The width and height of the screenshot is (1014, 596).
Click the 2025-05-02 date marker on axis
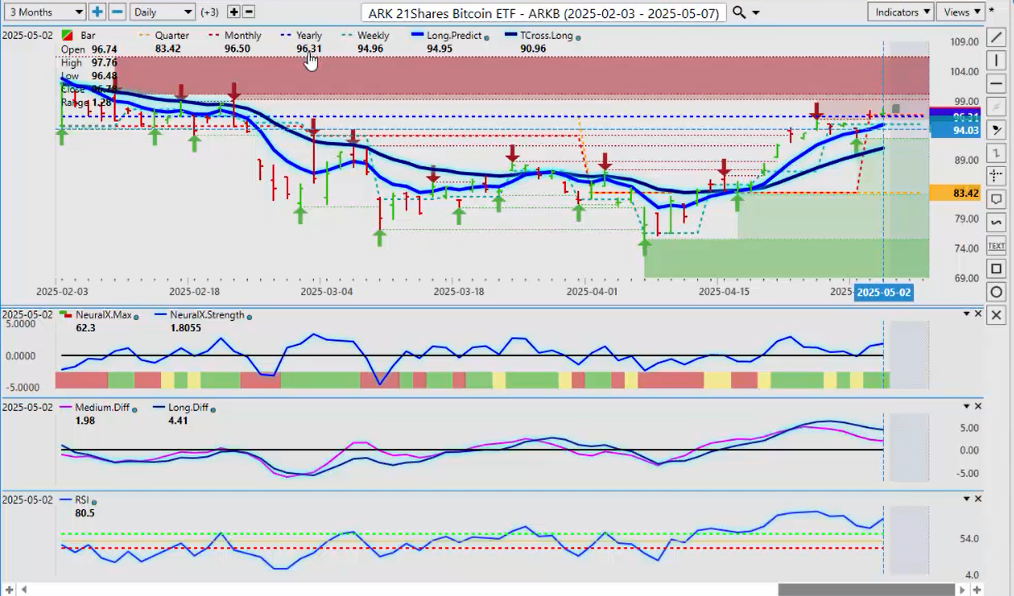[883, 292]
